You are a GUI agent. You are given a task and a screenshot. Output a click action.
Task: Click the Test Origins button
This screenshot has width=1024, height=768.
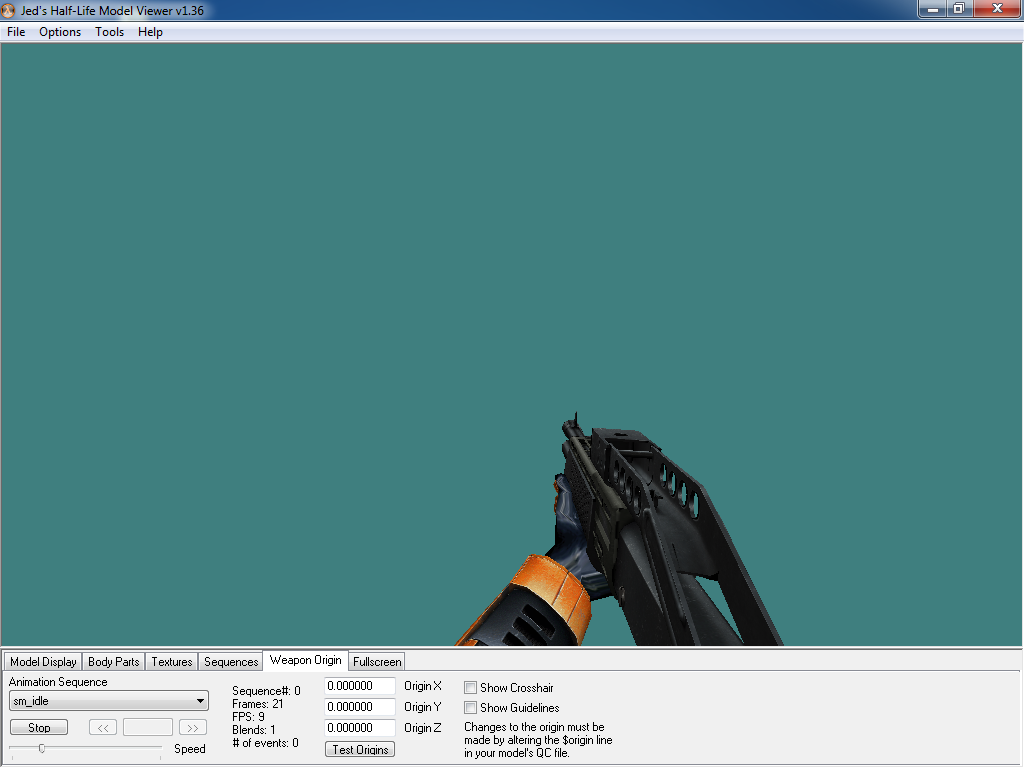pos(360,749)
